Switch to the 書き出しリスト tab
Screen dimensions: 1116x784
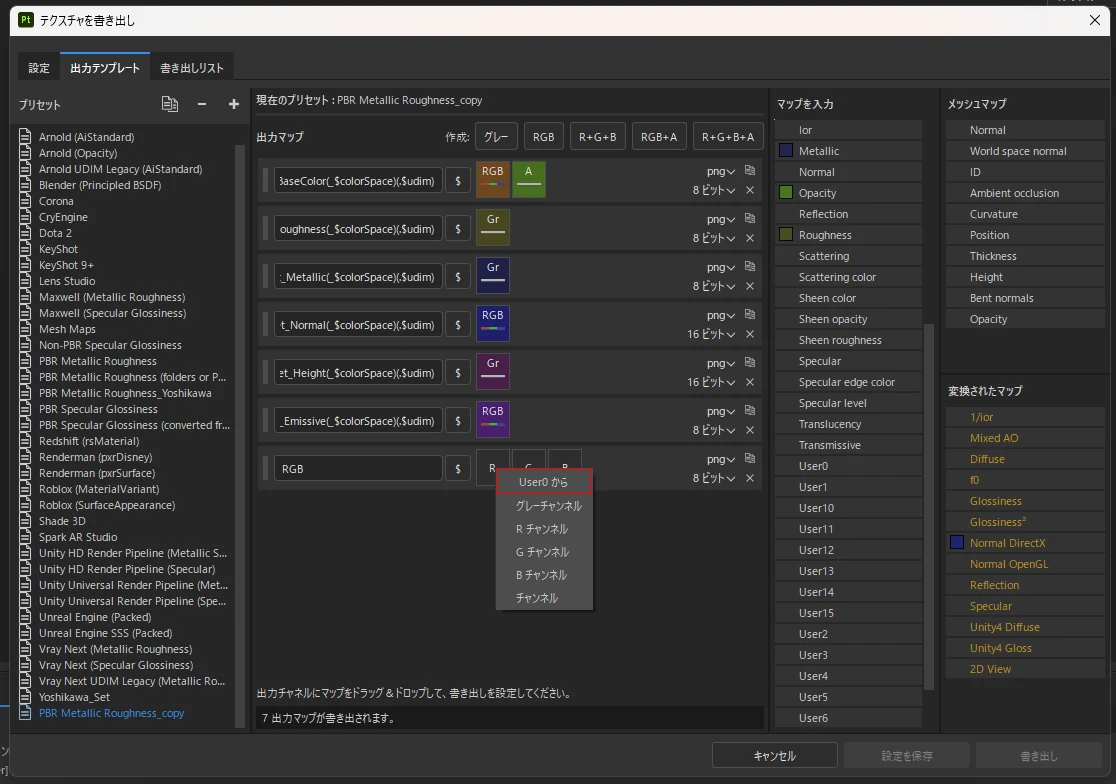click(x=191, y=68)
